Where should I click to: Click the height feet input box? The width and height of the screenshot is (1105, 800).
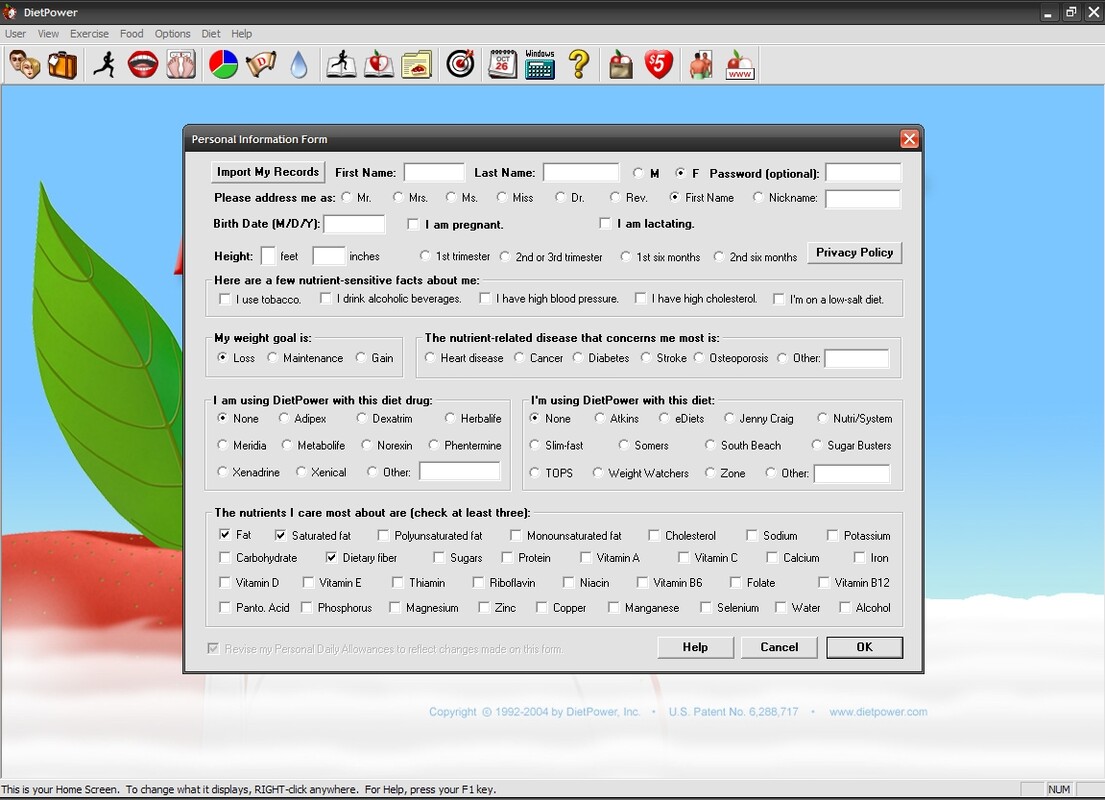pyautogui.click(x=268, y=256)
